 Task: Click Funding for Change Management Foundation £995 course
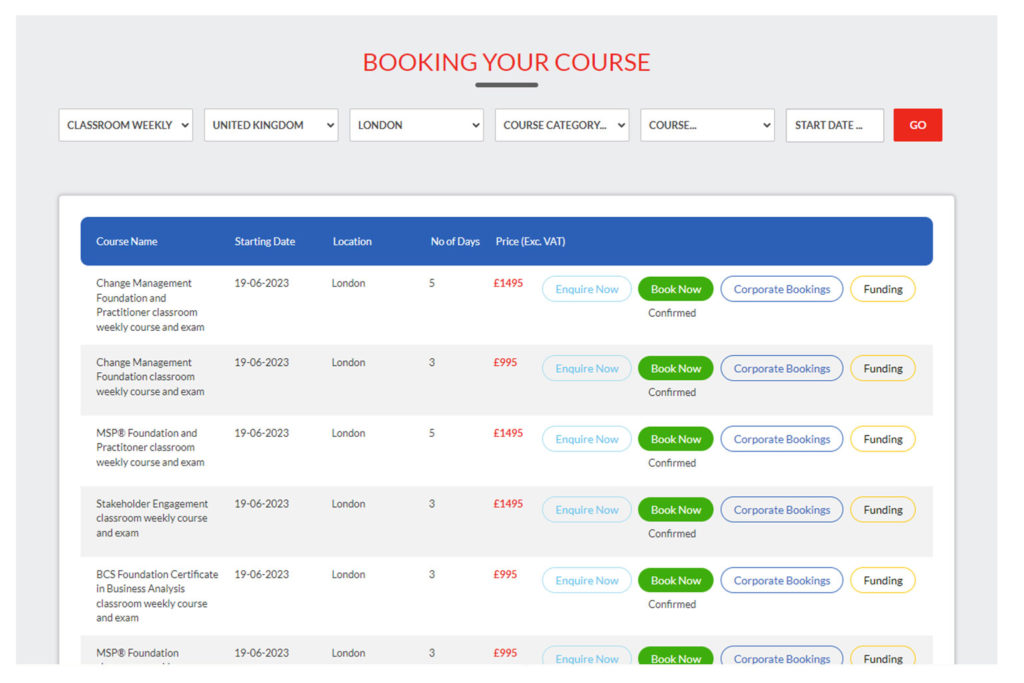(882, 368)
